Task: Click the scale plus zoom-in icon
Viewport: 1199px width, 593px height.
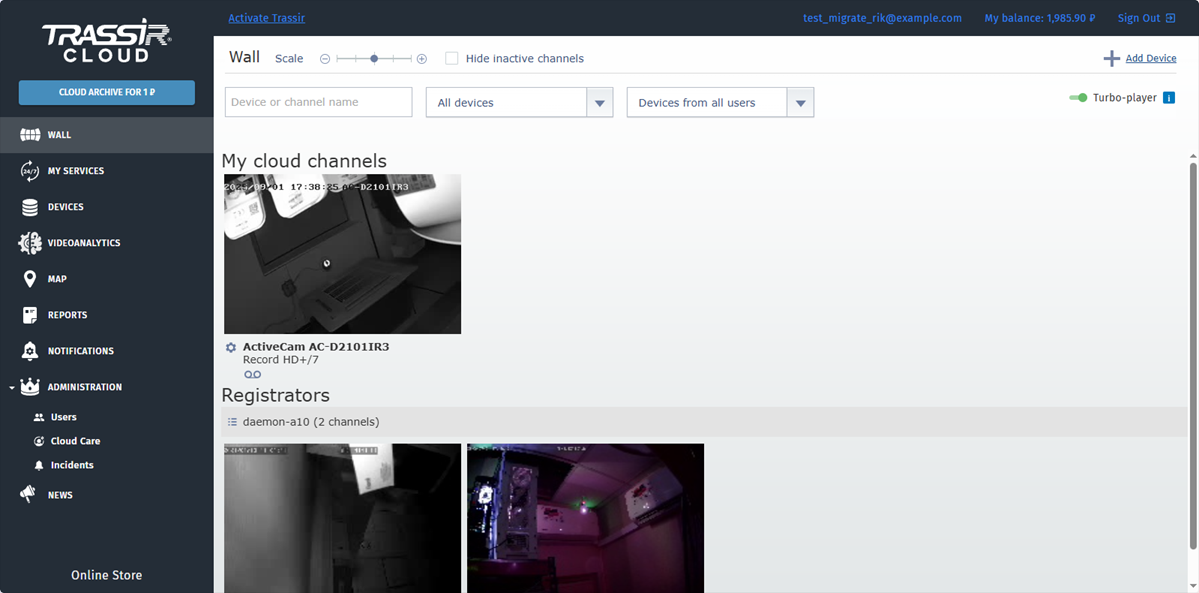Action: click(422, 59)
